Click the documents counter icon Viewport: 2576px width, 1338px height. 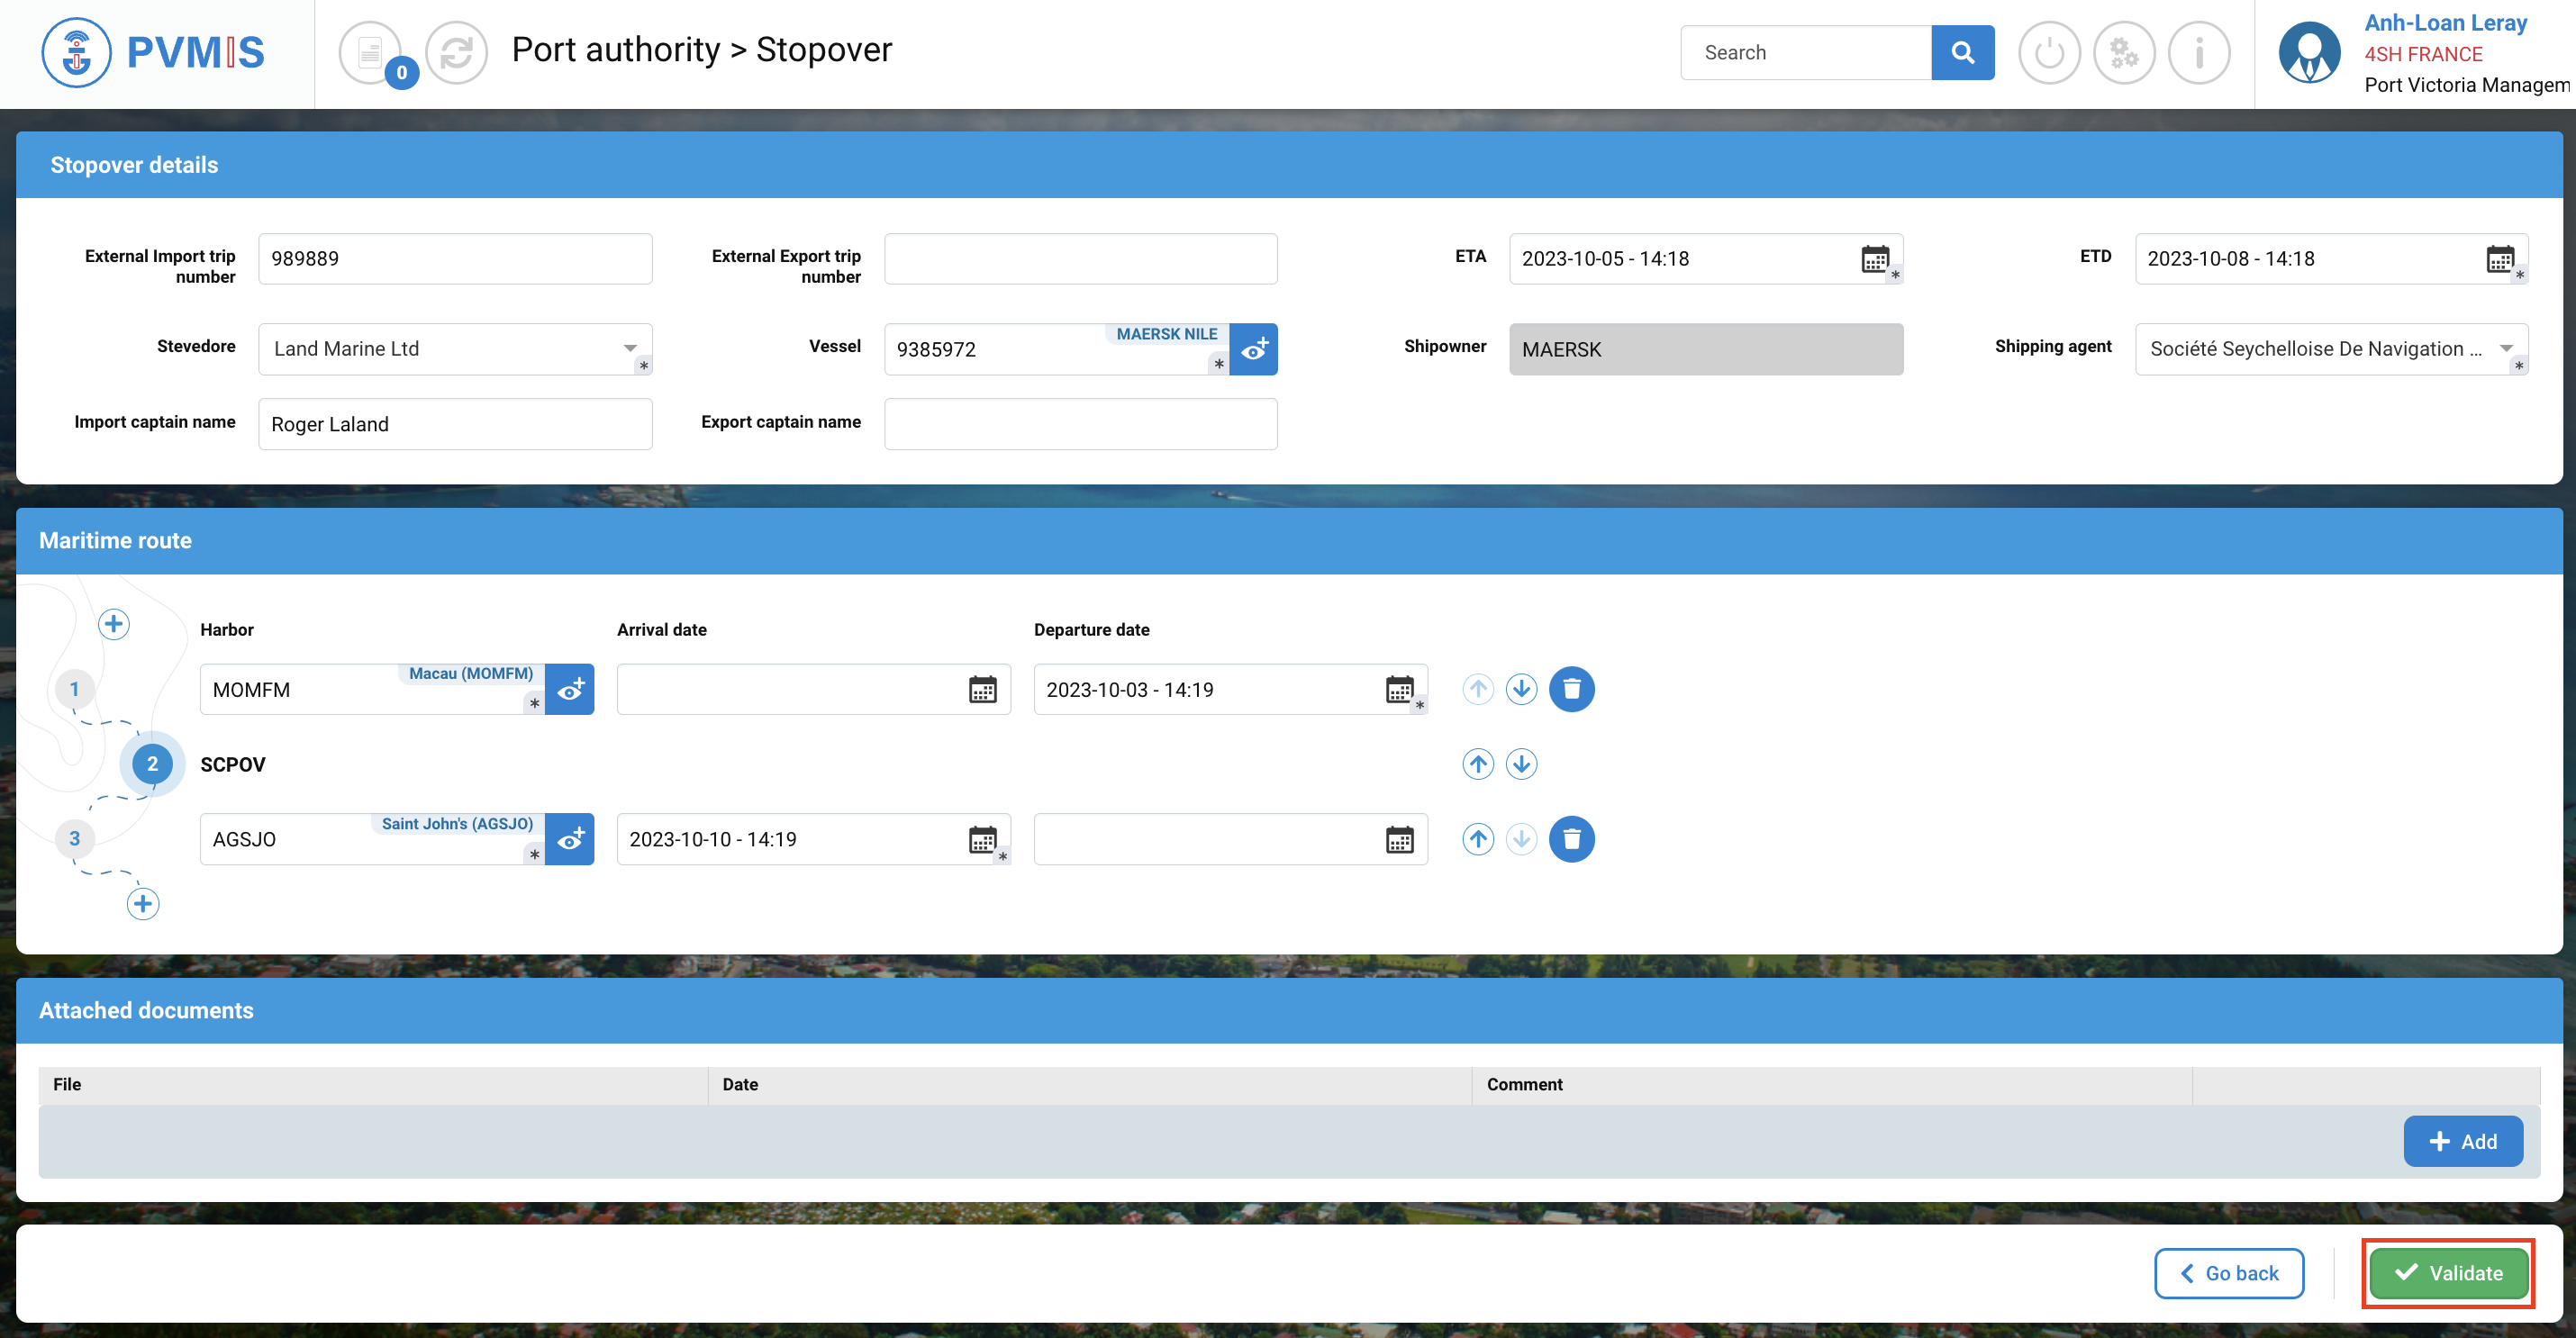[x=372, y=53]
